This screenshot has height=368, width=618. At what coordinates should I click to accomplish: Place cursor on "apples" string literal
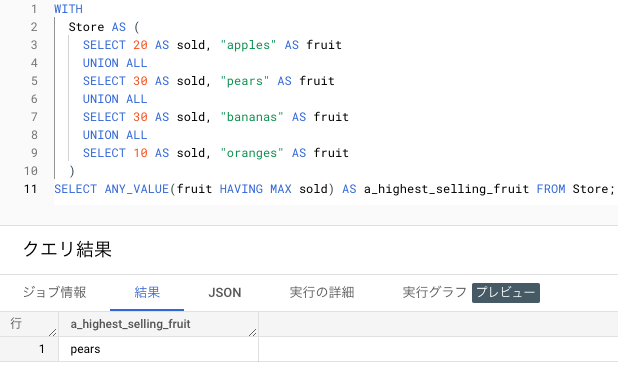[249, 45]
